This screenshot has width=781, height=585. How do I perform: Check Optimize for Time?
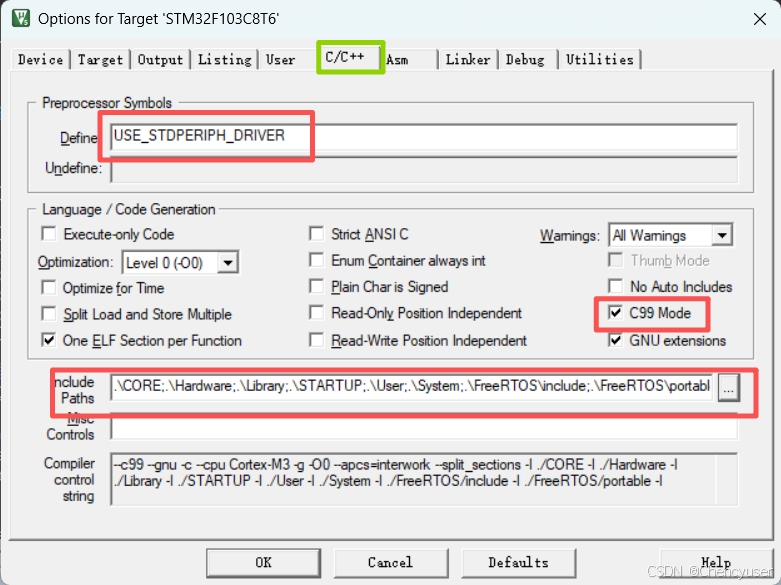(x=49, y=288)
